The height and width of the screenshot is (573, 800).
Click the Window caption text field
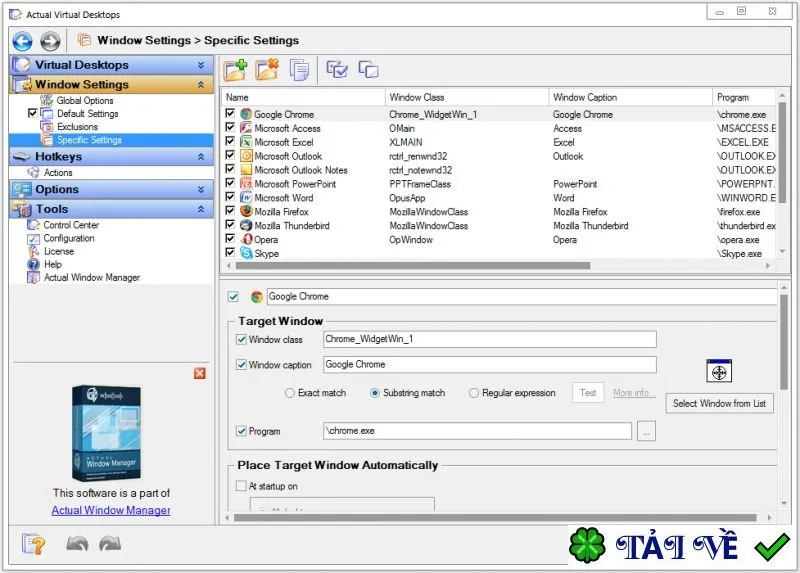(x=490, y=364)
